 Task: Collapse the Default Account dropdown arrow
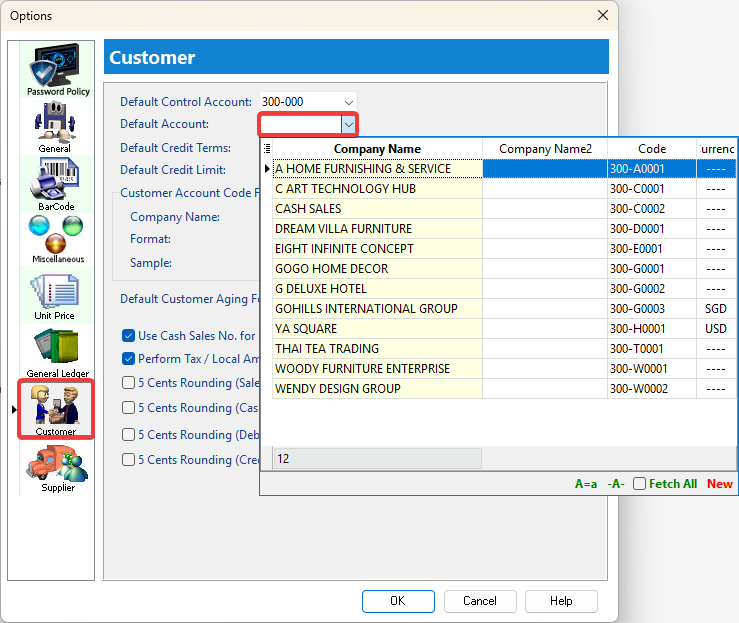tap(348, 124)
